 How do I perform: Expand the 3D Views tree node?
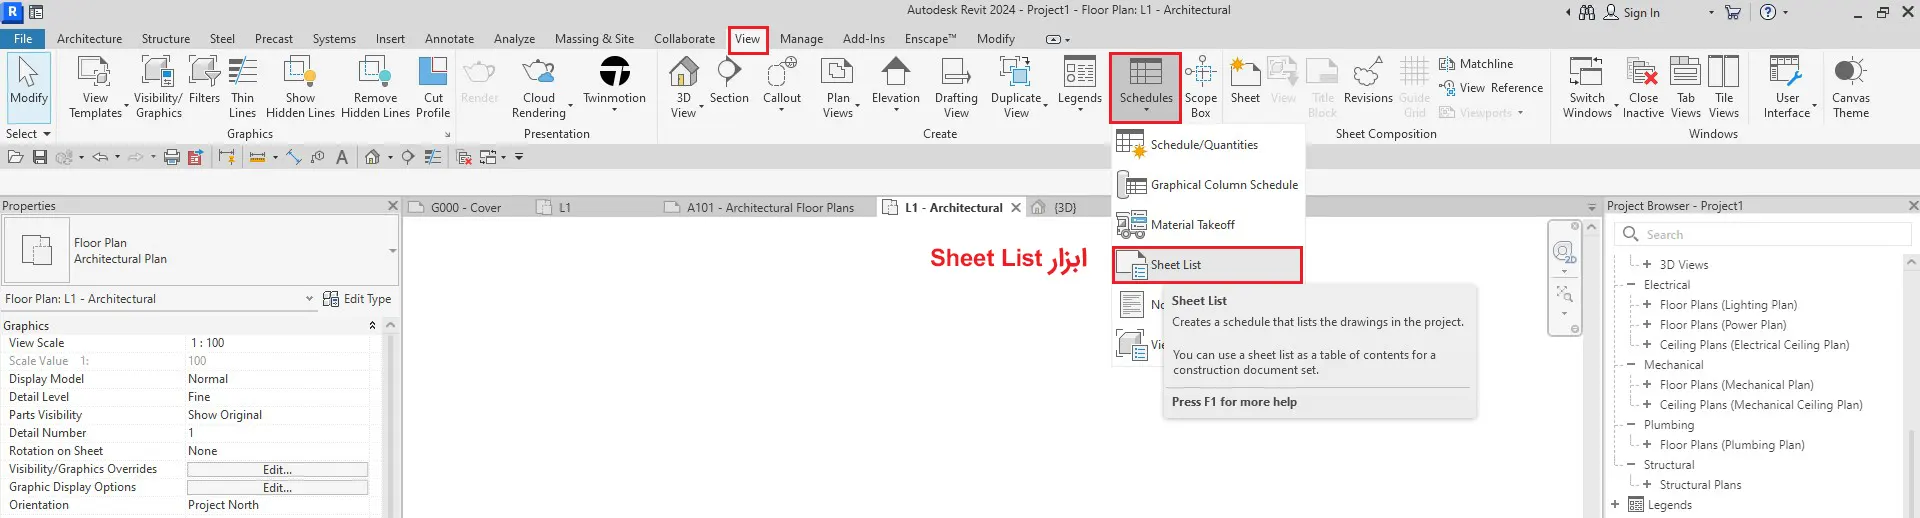[1646, 265]
